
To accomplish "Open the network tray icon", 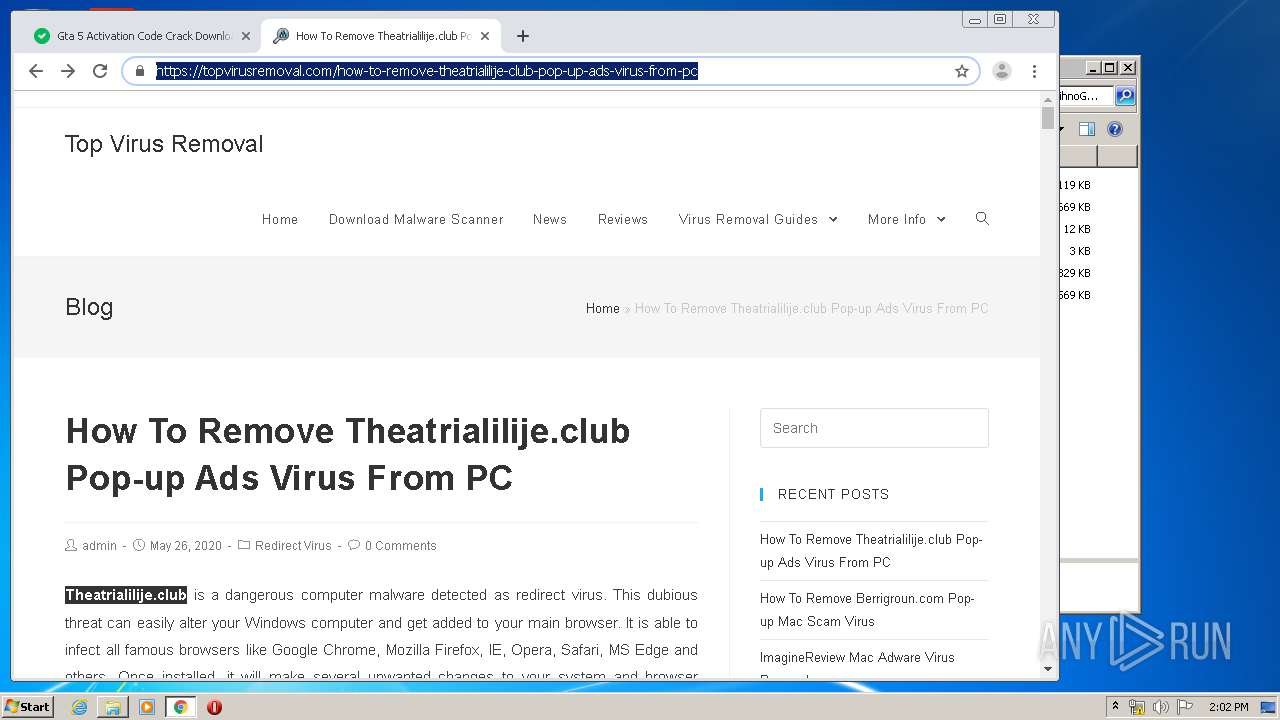I will tap(1137, 707).
